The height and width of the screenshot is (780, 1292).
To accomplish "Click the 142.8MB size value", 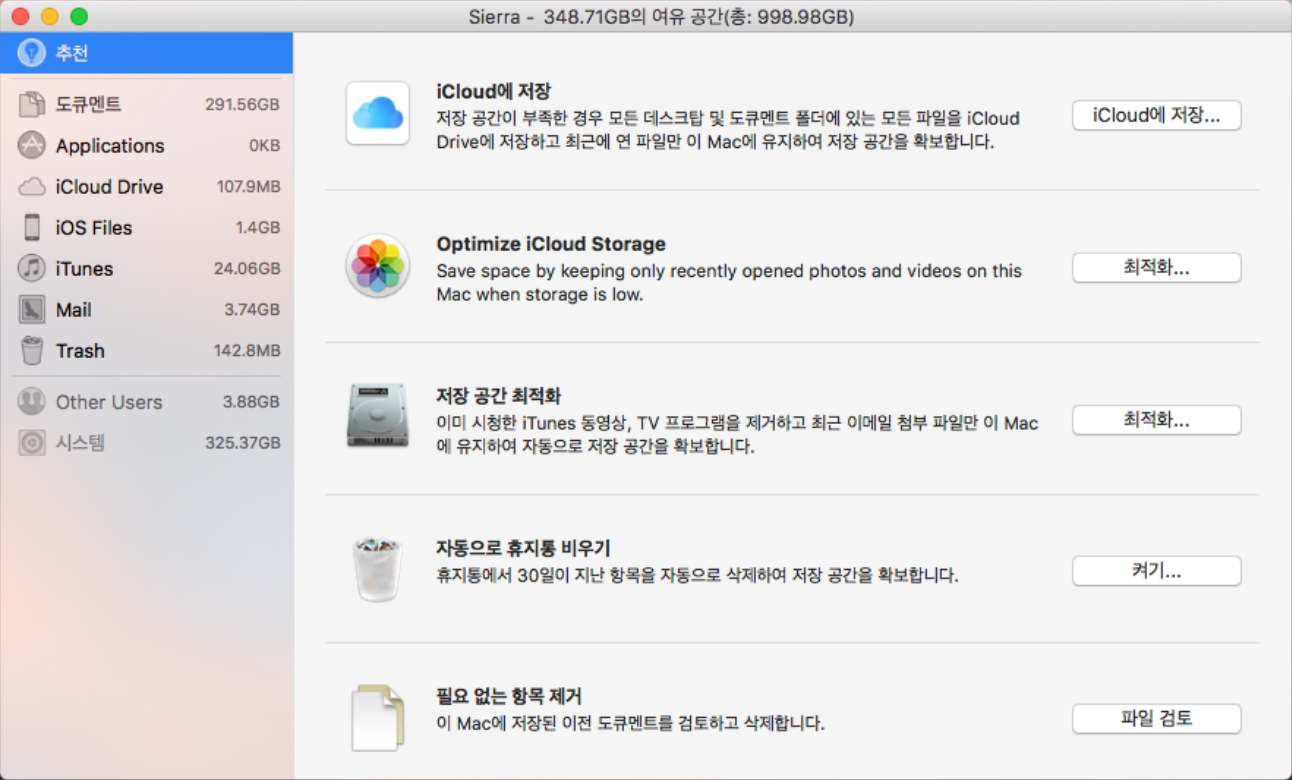I will (x=247, y=351).
